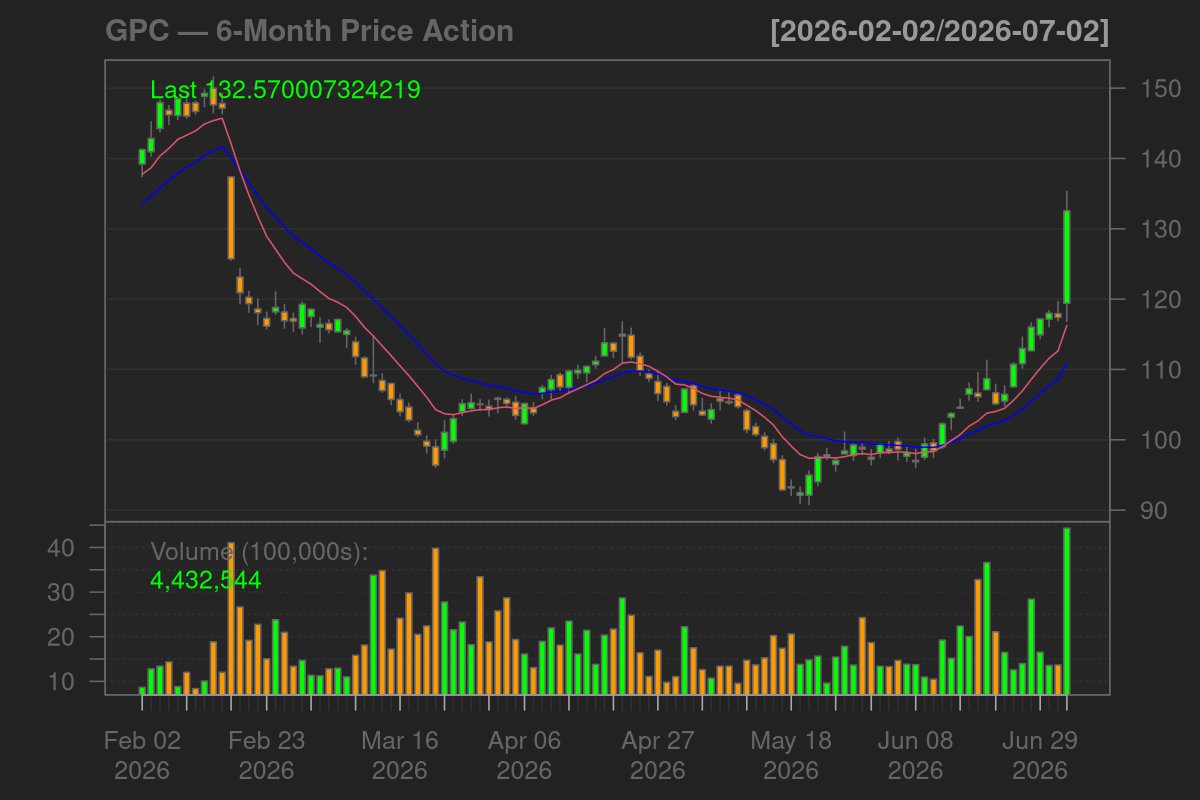Viewport: 1200px width, 800px height.
Task: Click the Feb 23 2026 date label
Action: 267,756
